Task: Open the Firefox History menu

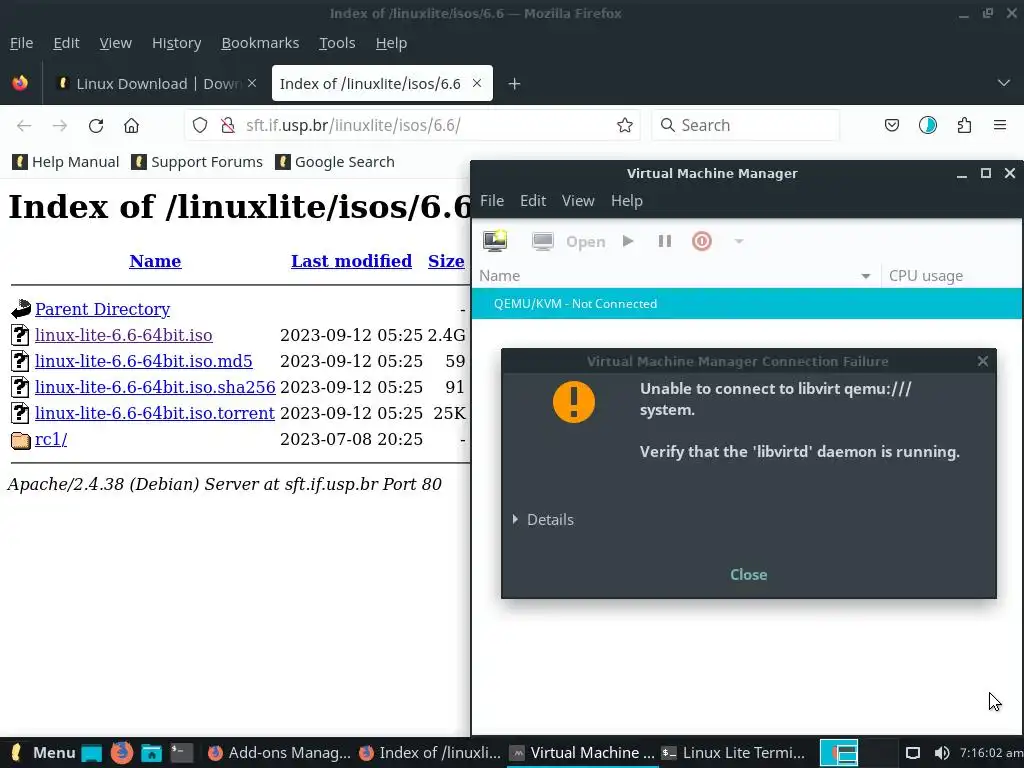Action: tap(176, 43)
